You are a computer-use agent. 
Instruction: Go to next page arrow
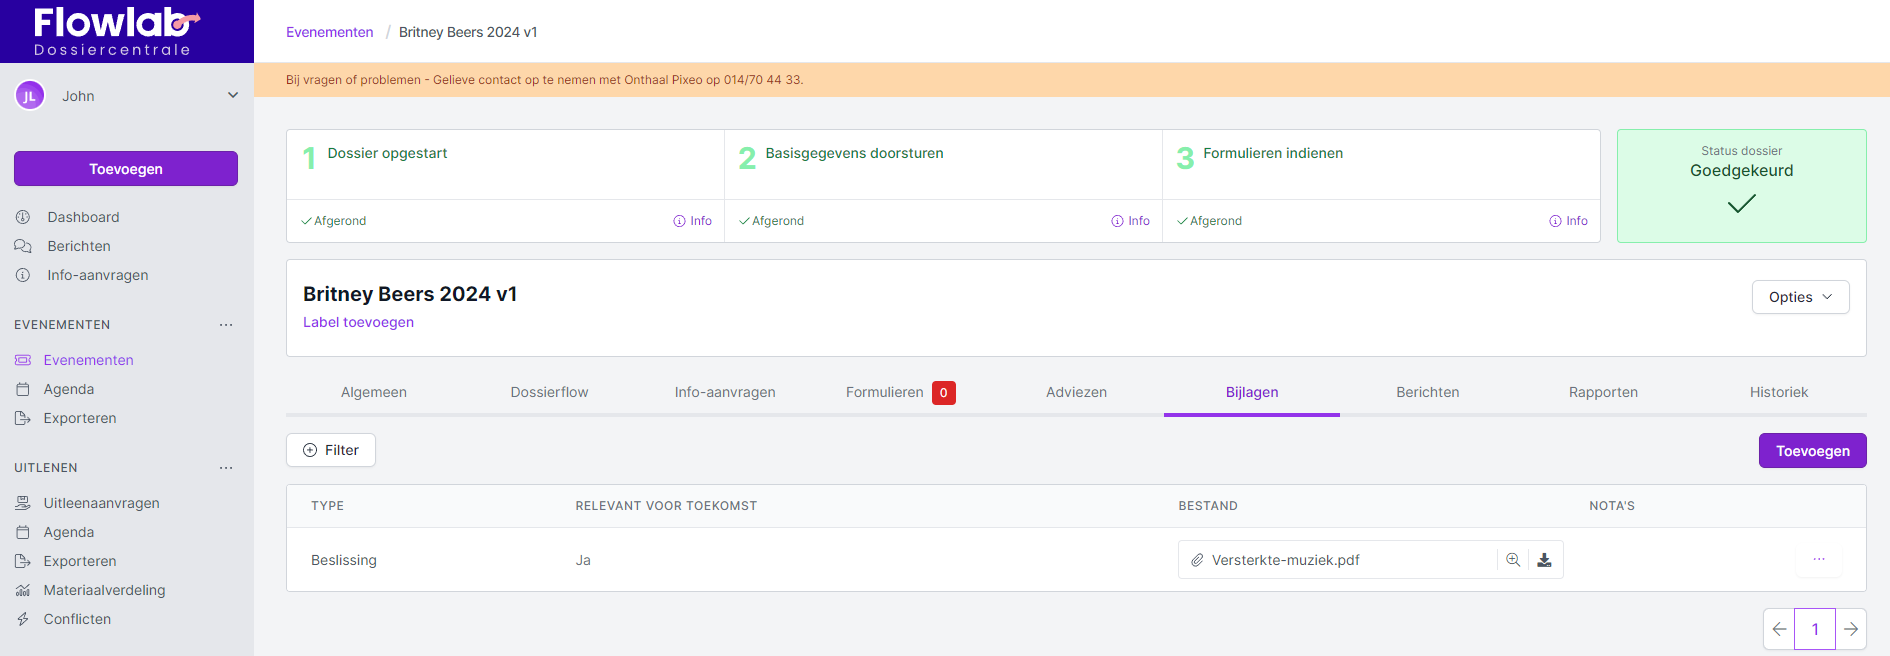tap(1851, 629)
